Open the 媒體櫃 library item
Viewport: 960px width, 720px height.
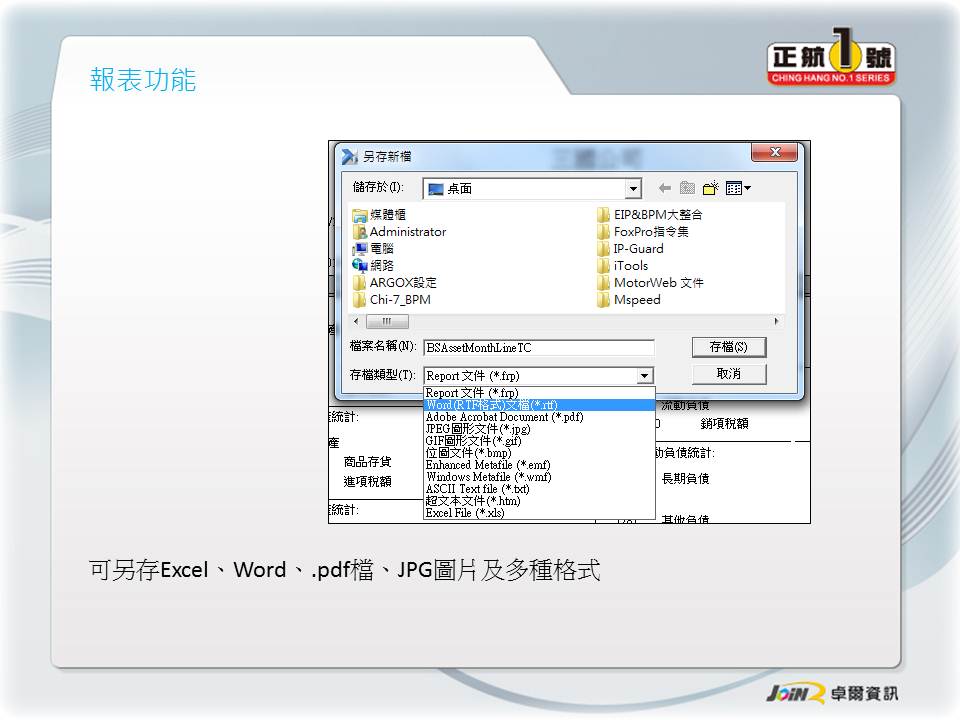click(x=387, y=214)
